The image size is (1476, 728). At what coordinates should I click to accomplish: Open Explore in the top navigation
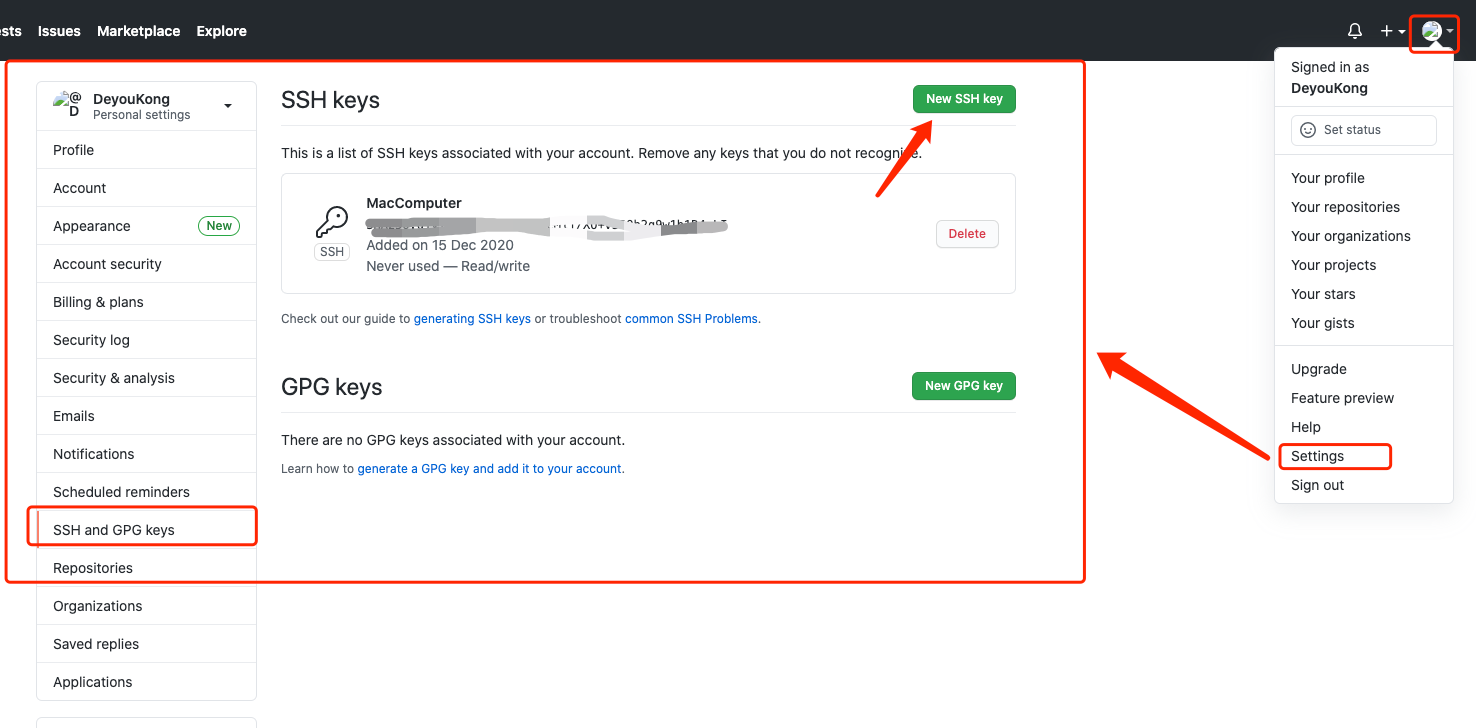click(221, 31)
